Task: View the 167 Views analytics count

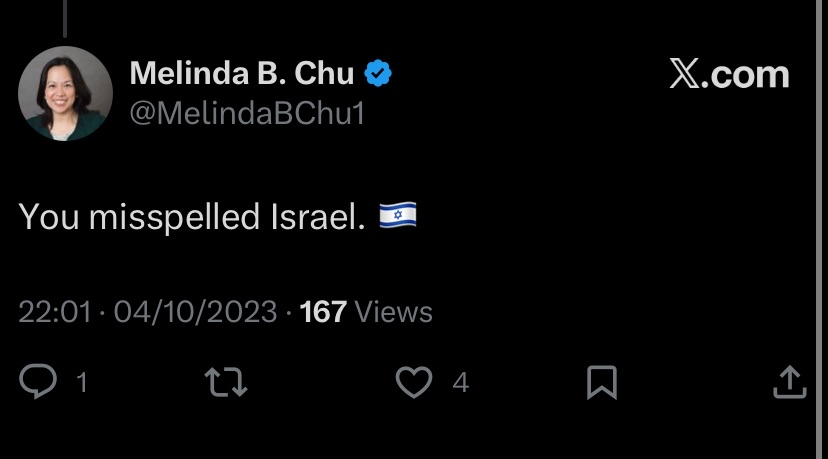Action: tap(366, 312)
